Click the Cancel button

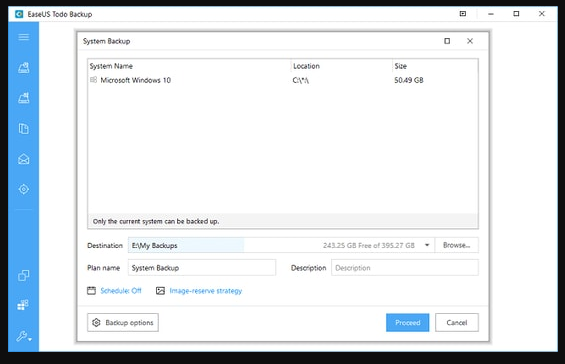coord(457,323)
